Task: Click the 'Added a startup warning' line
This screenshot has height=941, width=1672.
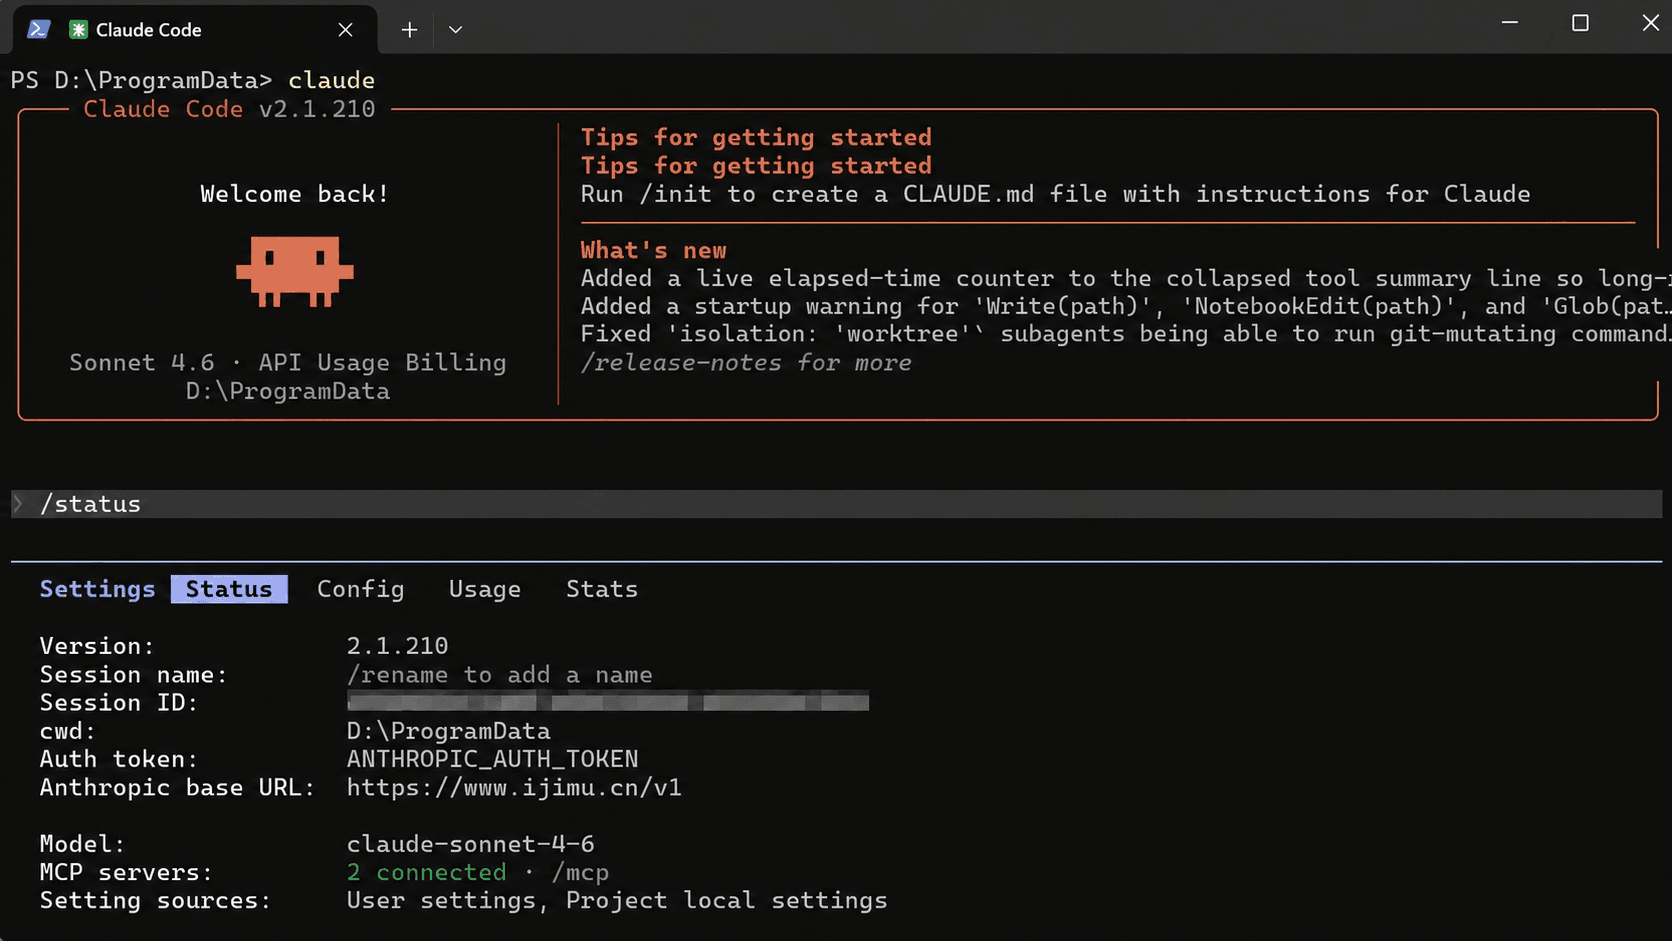Action: (x=1124, y=306)
